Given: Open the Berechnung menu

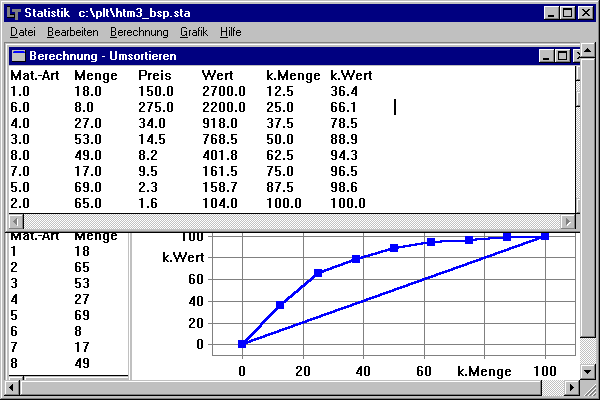Looking at the screenshot, I should [x=139, y=32].
